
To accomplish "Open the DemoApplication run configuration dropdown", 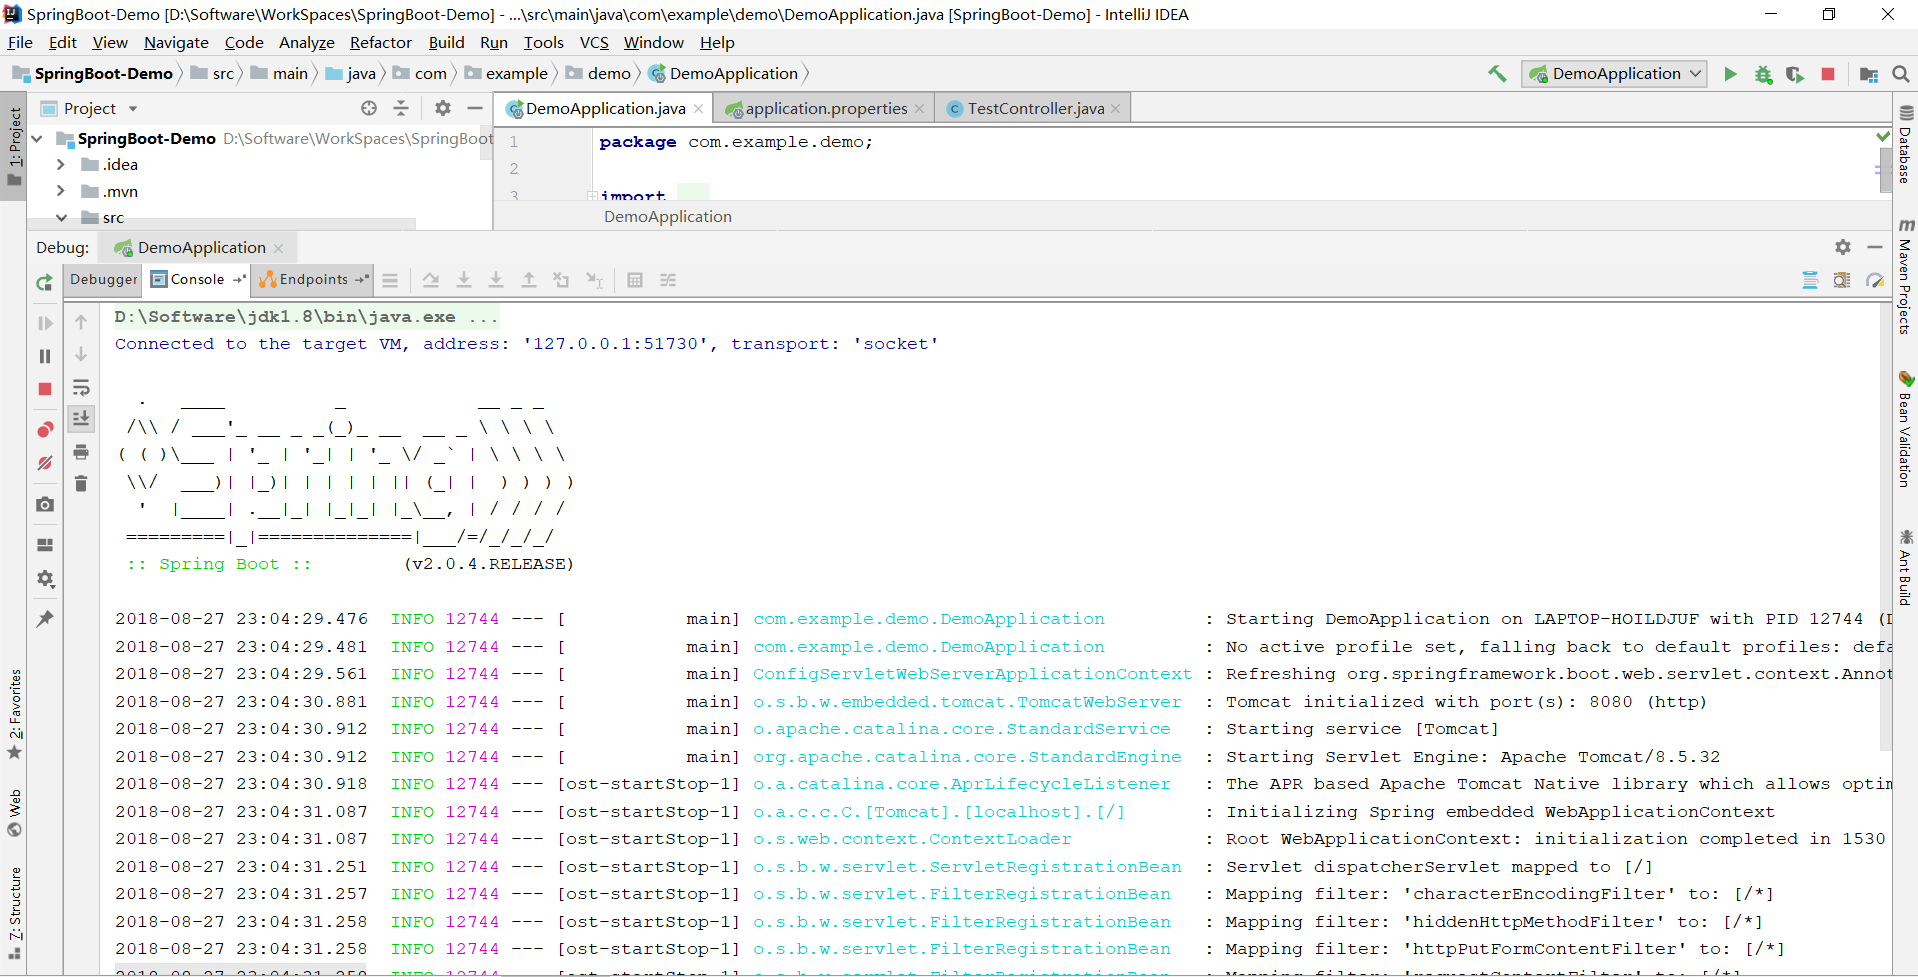I will (x=1614, y=74).
